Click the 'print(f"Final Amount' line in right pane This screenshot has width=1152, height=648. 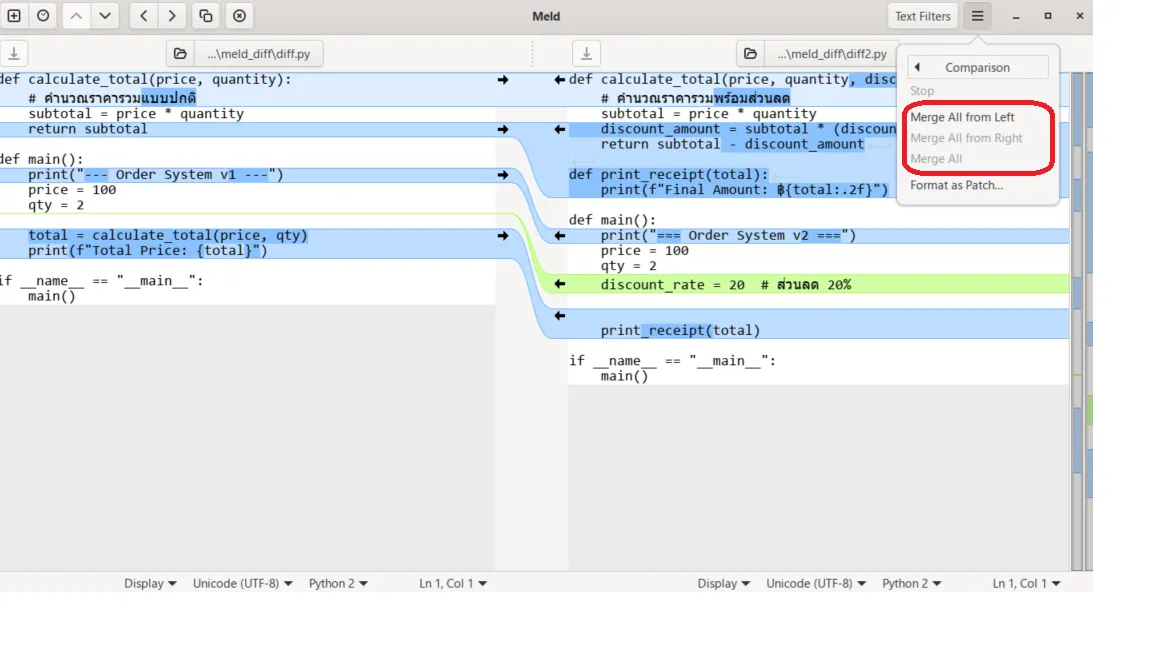(744, 190)
